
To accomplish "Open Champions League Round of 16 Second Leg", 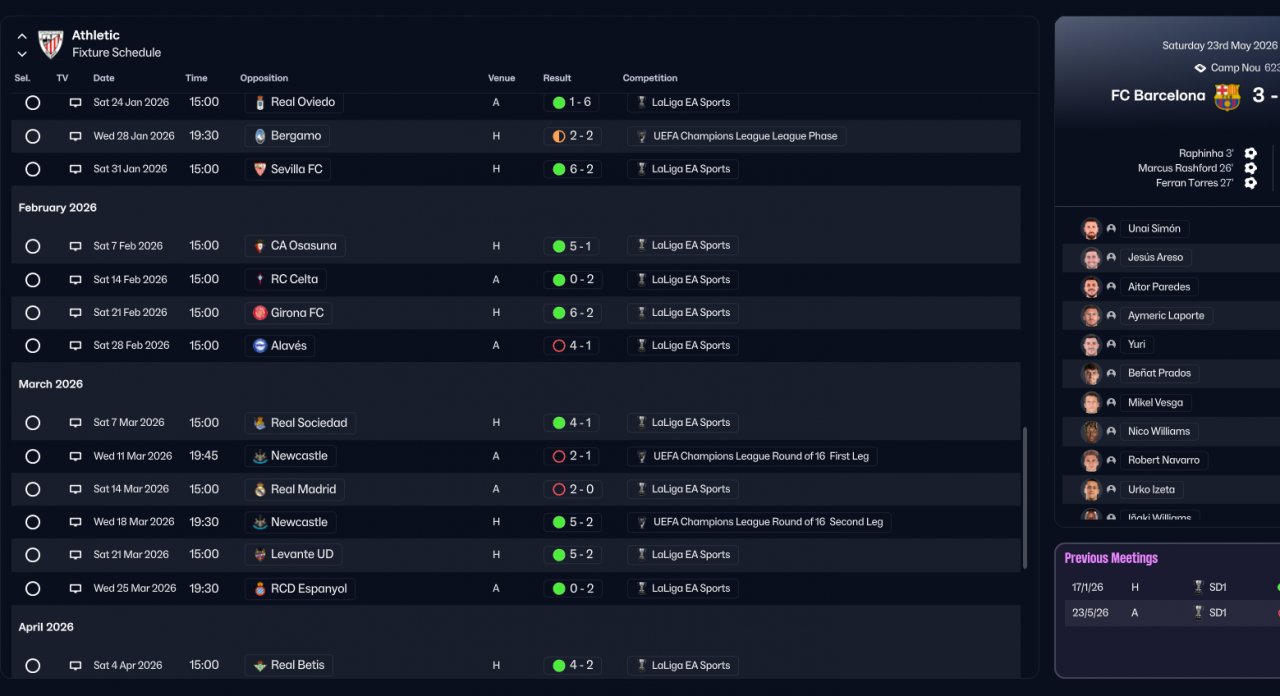I will click(x=759, y=522).
